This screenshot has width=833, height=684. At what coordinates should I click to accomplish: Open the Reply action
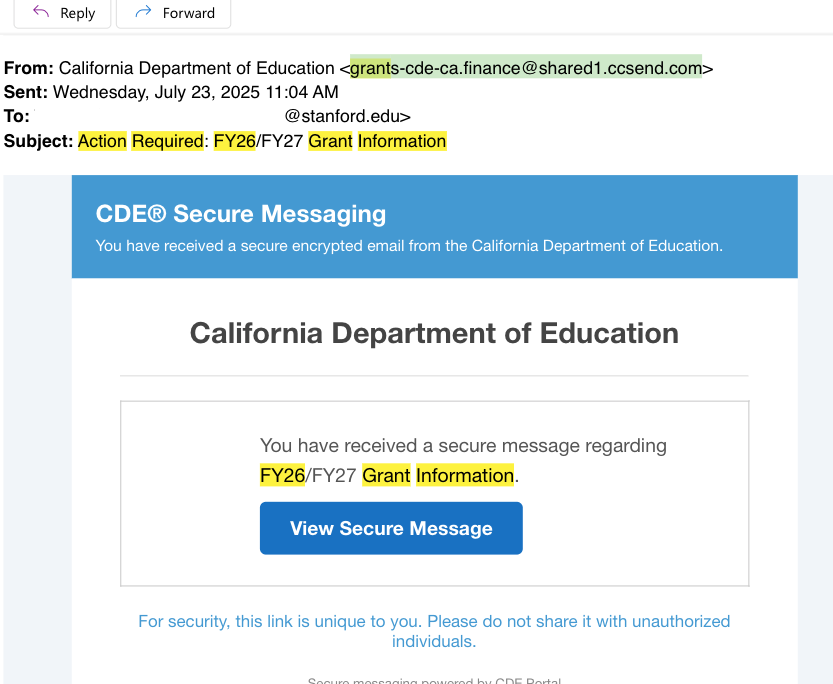pos(62,13)
